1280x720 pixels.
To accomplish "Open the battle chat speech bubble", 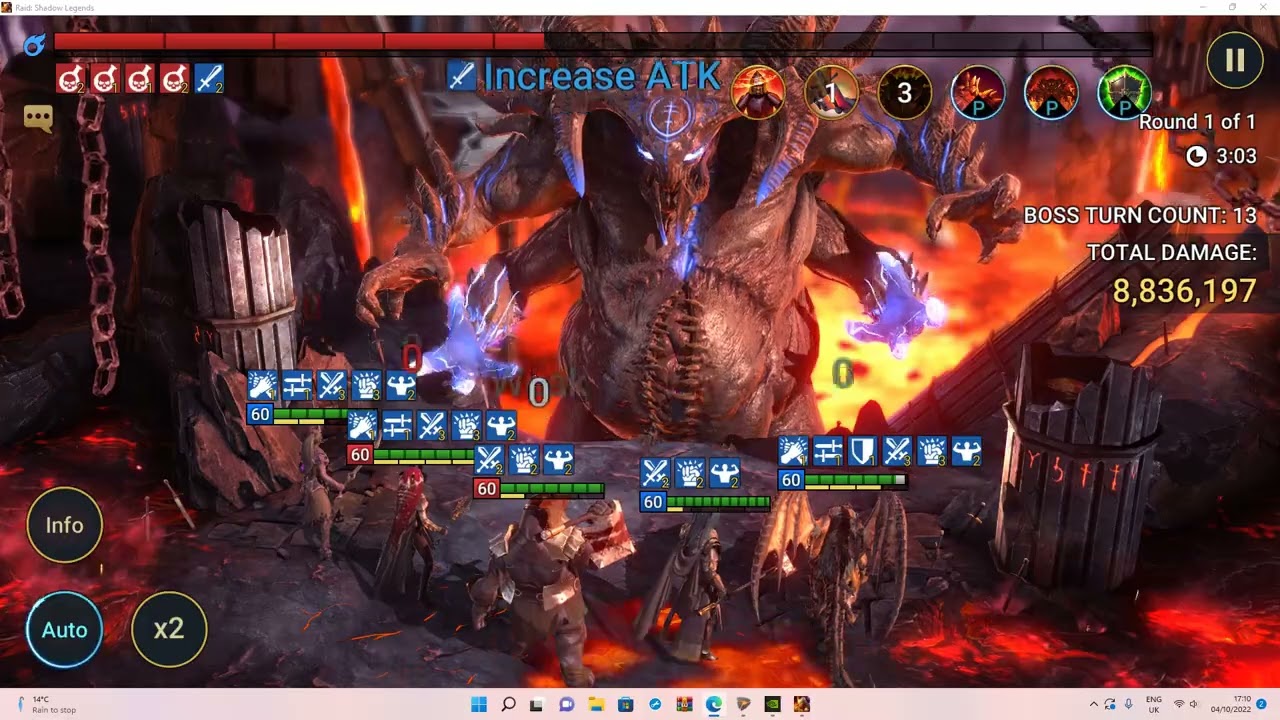I will coord(38,118).
